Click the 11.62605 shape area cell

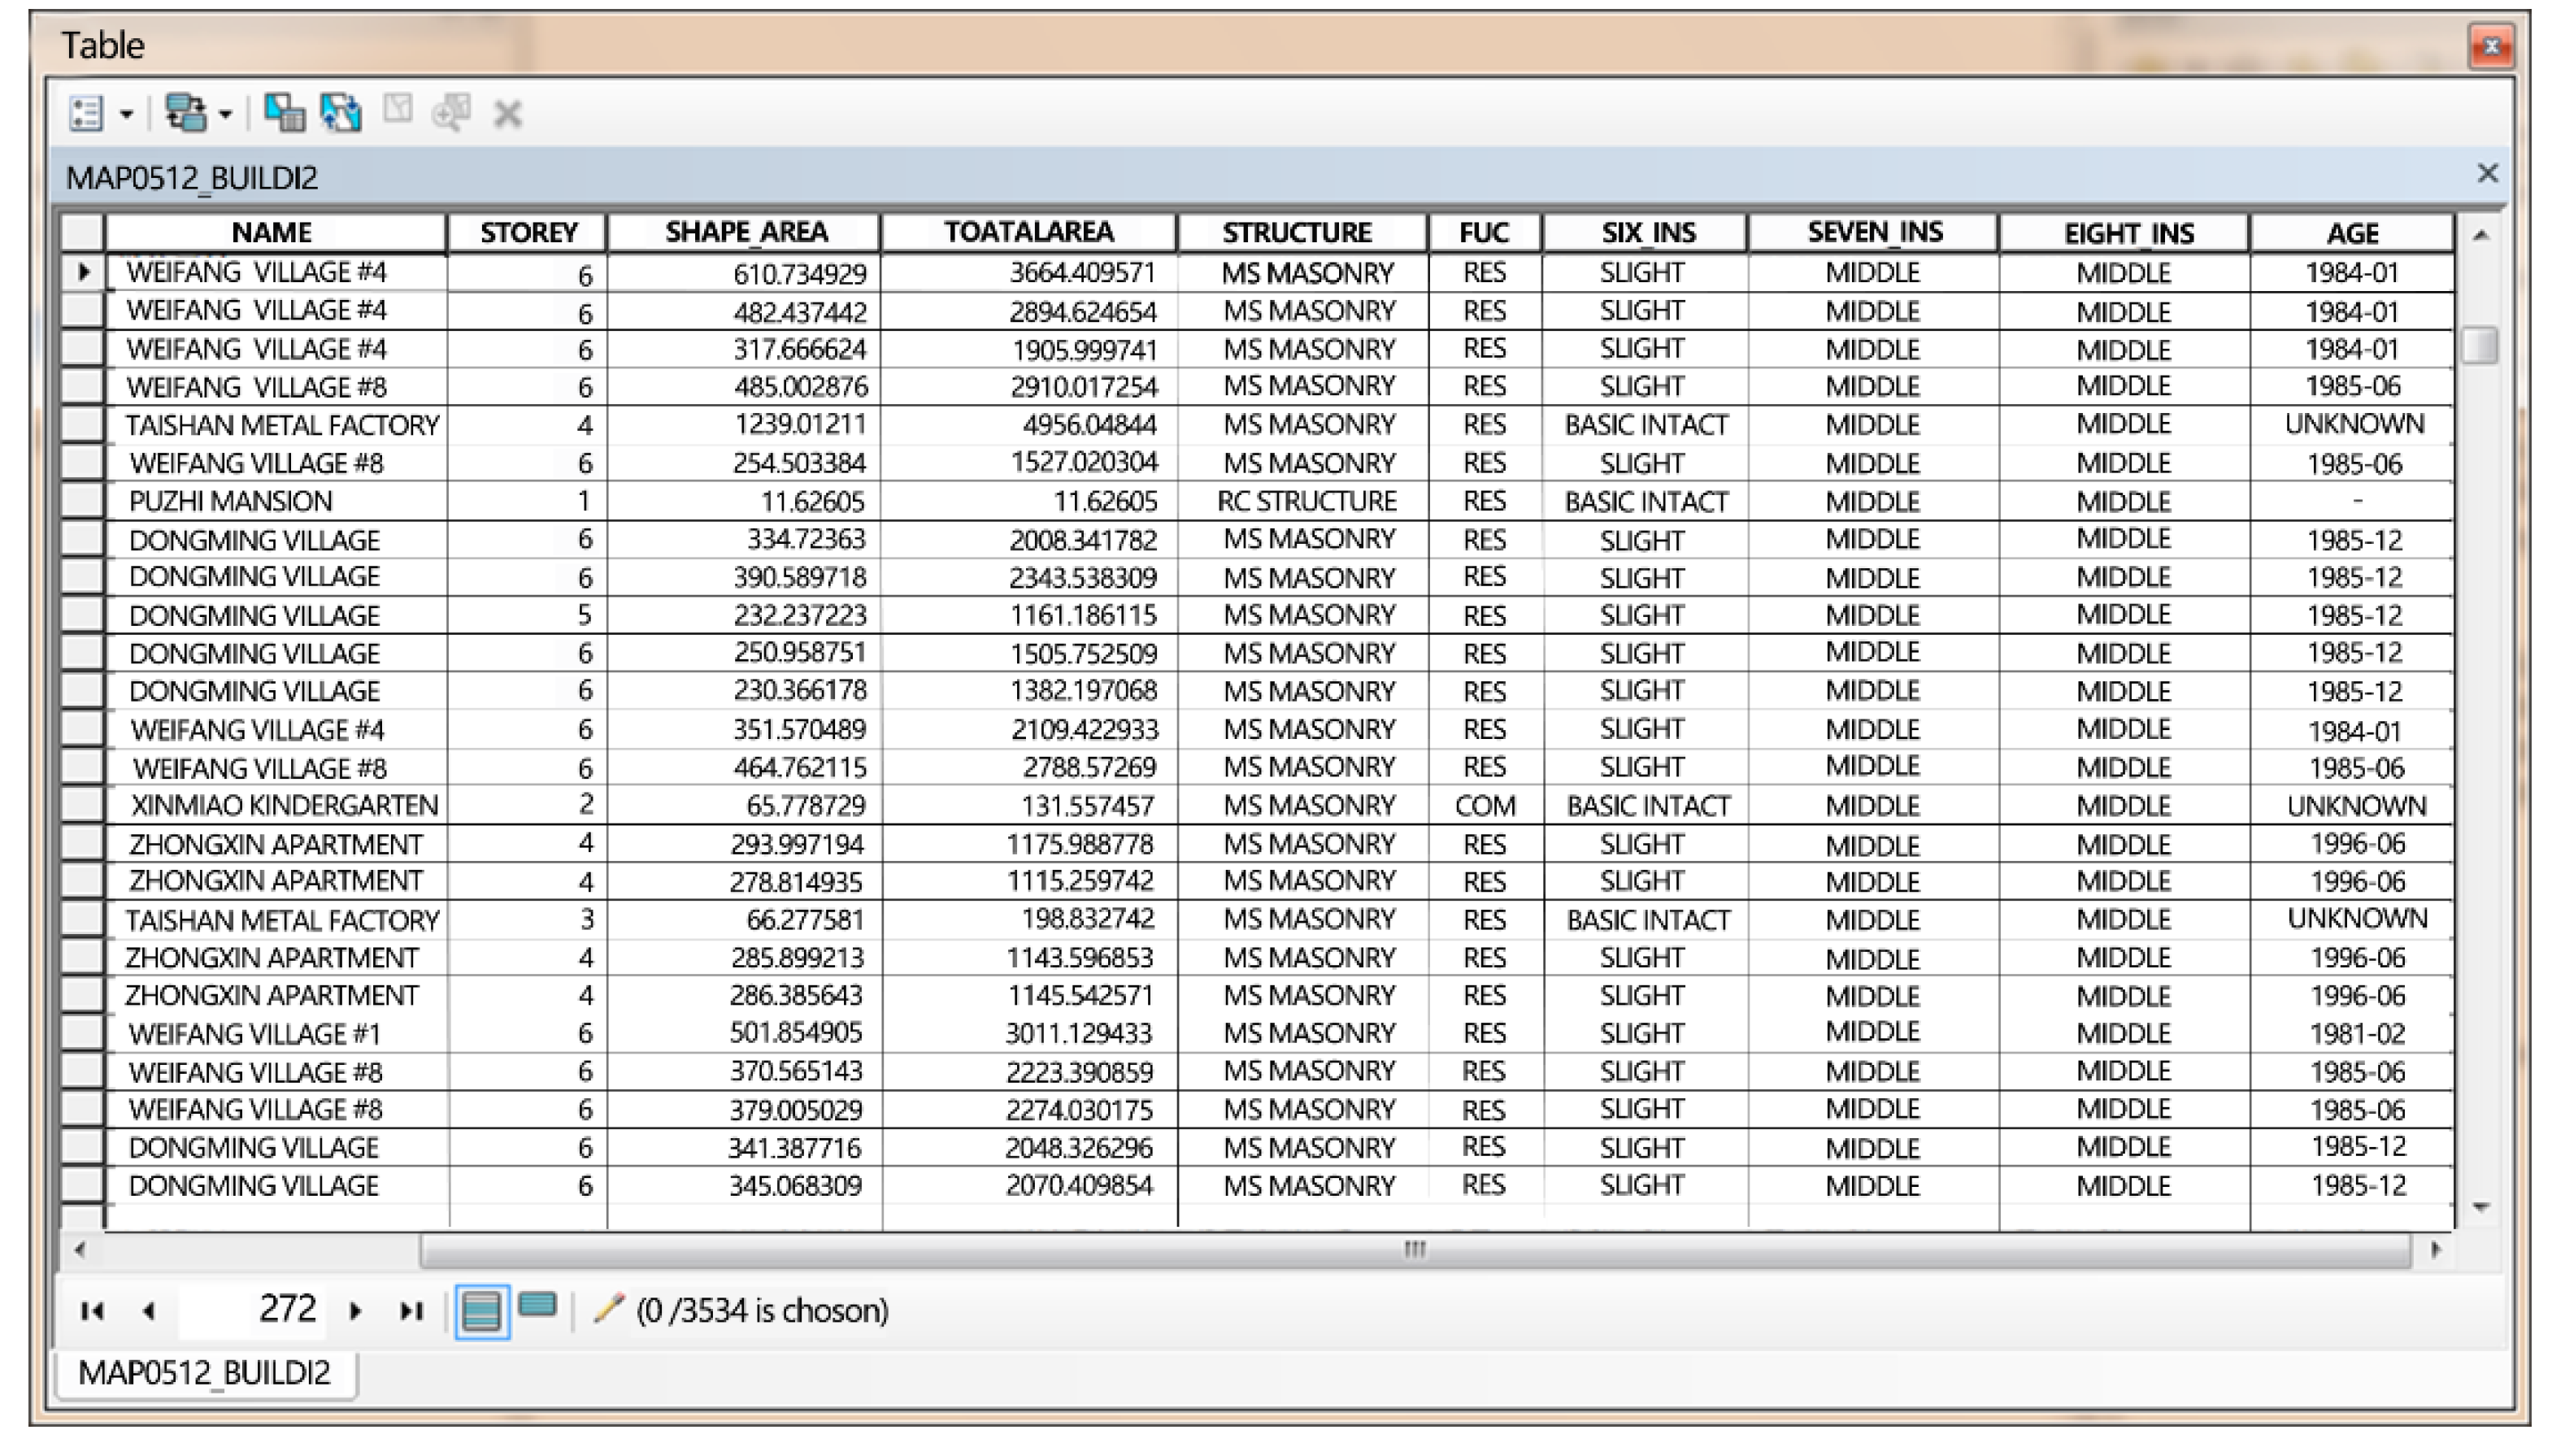click(x=744, y=501)
